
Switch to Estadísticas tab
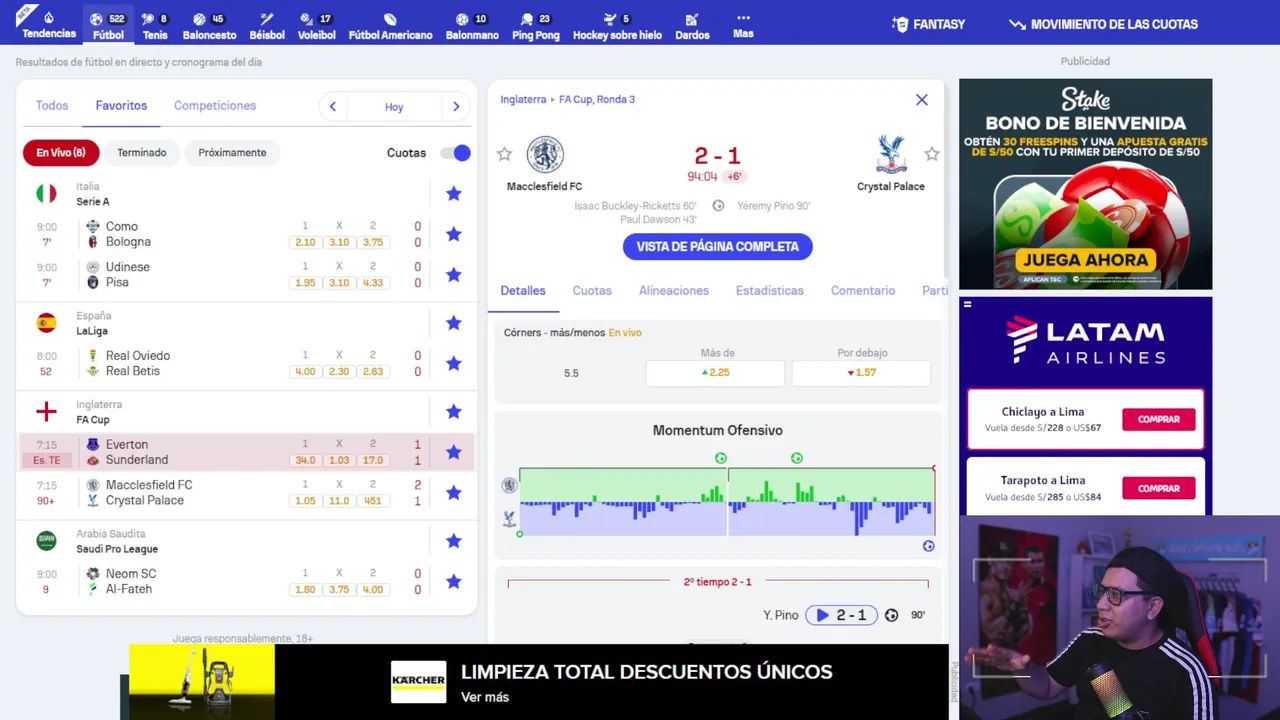[x=770, y=291]
